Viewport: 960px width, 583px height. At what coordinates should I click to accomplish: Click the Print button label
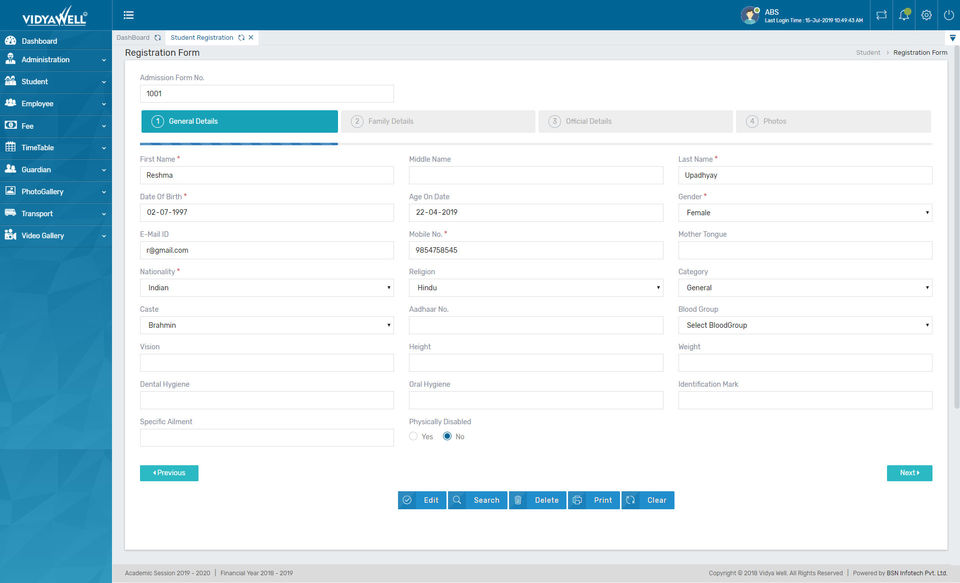[603, 500]
